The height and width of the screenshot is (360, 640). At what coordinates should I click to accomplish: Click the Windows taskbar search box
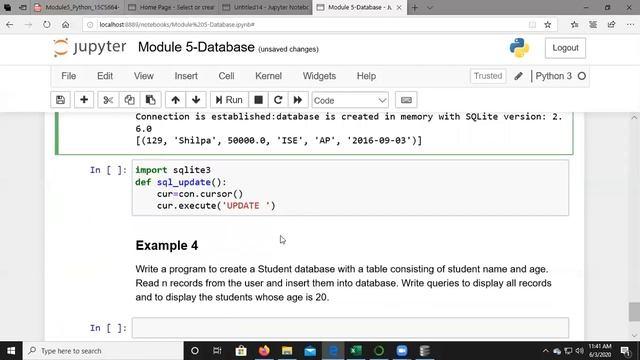click(103, 351)
